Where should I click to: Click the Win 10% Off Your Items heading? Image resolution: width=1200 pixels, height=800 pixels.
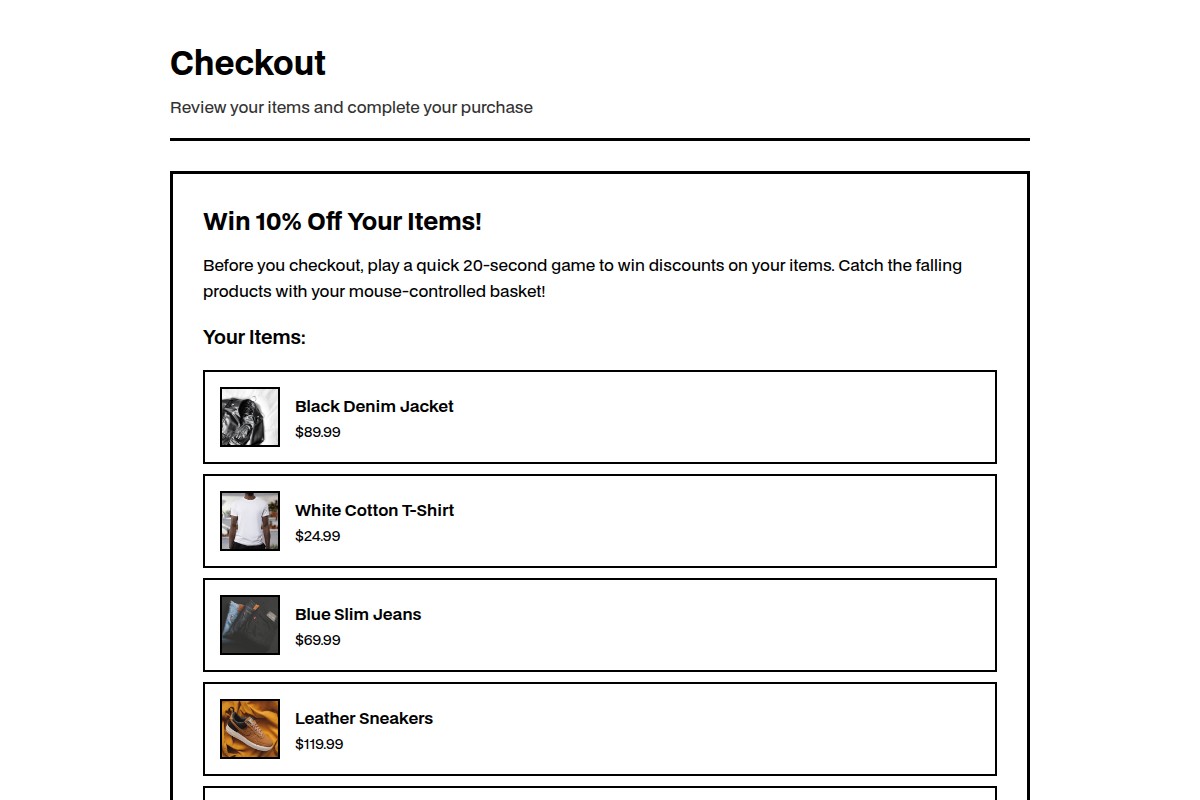(342, 222)
